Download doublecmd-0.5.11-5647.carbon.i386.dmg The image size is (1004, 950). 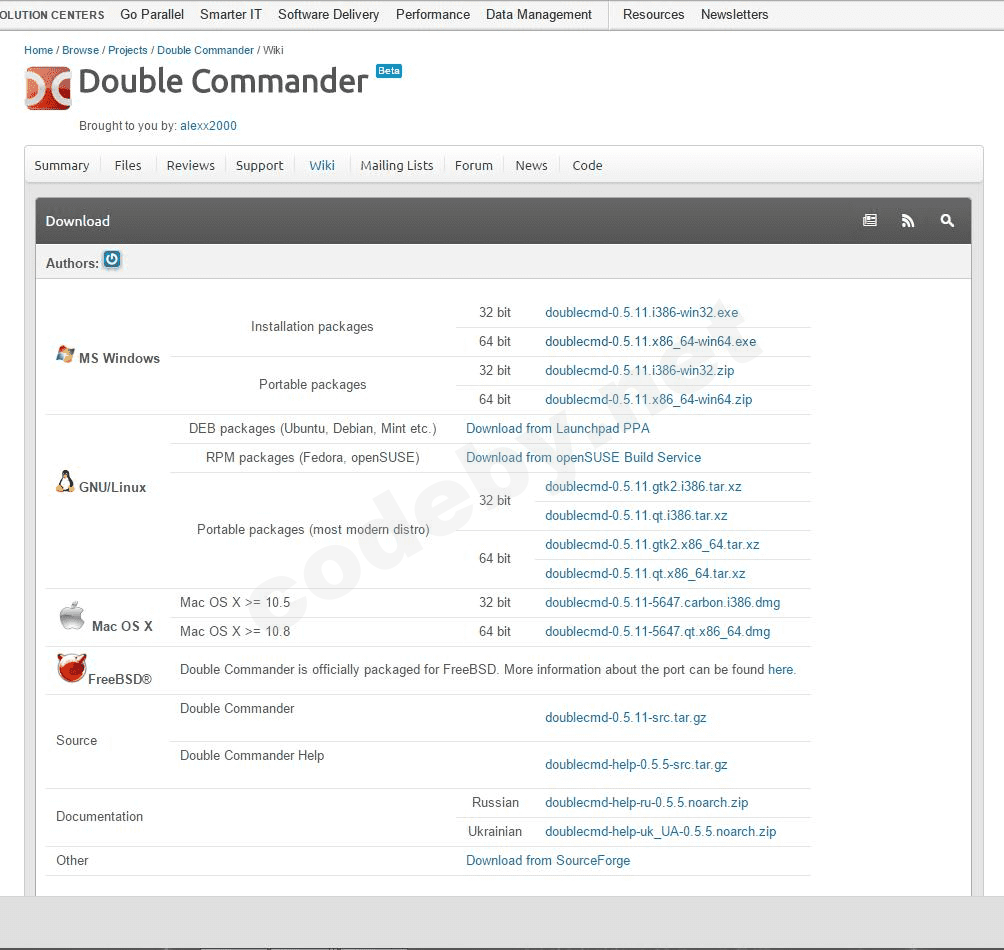tap(663, 602)
